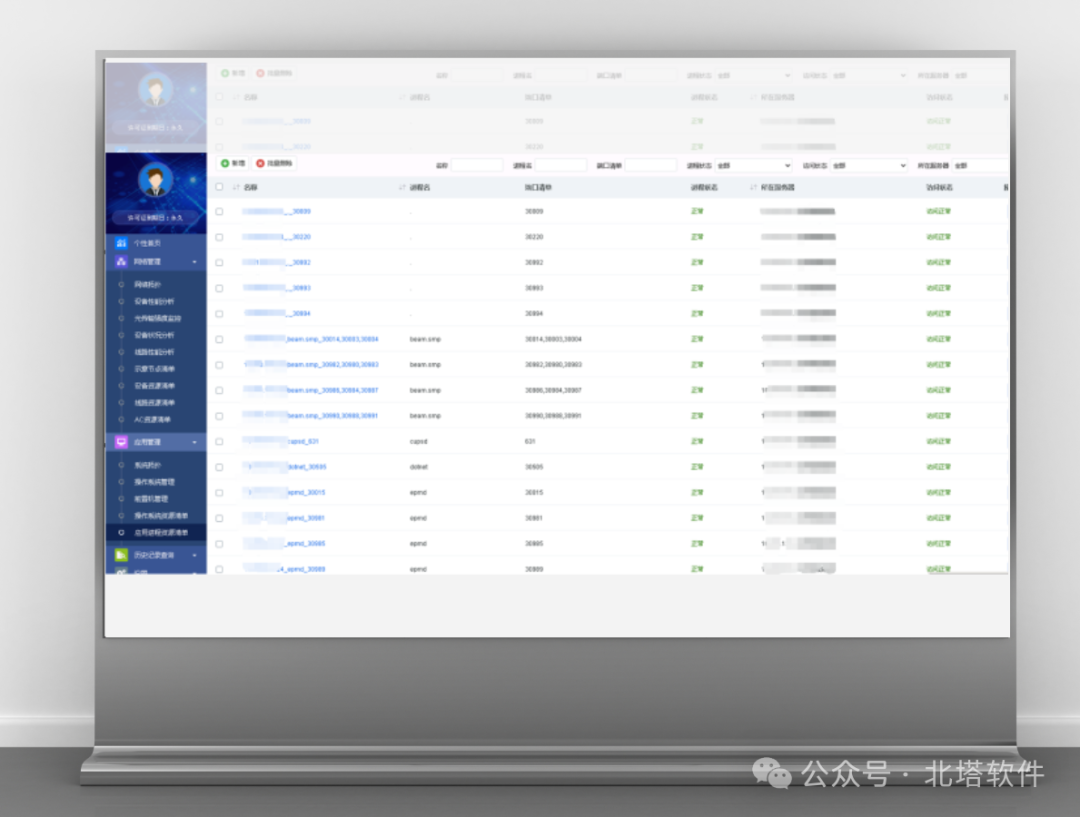Click port cell 30894
Viewport: 1080px width, 817px height.
[x=534, y=313]
